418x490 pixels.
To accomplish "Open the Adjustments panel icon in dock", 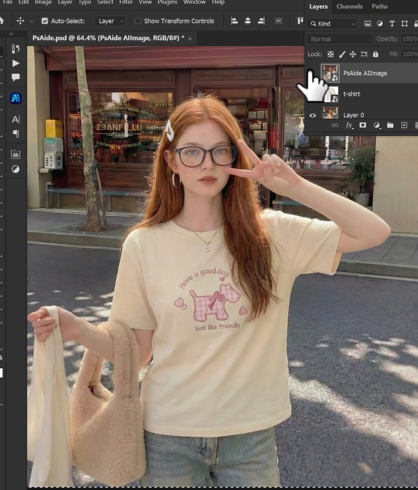I will [16, 169].
